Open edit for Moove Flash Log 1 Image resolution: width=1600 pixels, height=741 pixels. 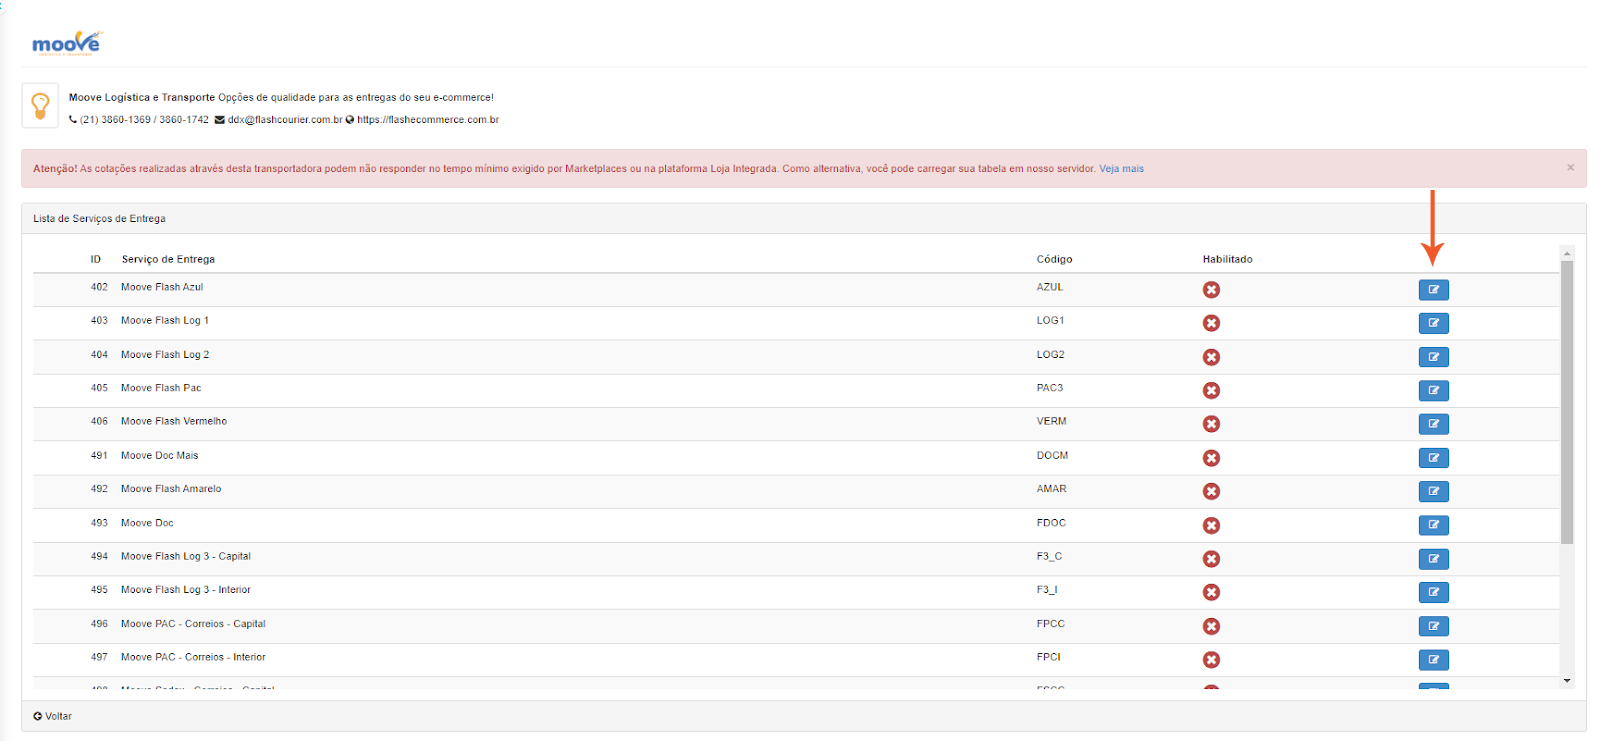tap(1433, 323)
